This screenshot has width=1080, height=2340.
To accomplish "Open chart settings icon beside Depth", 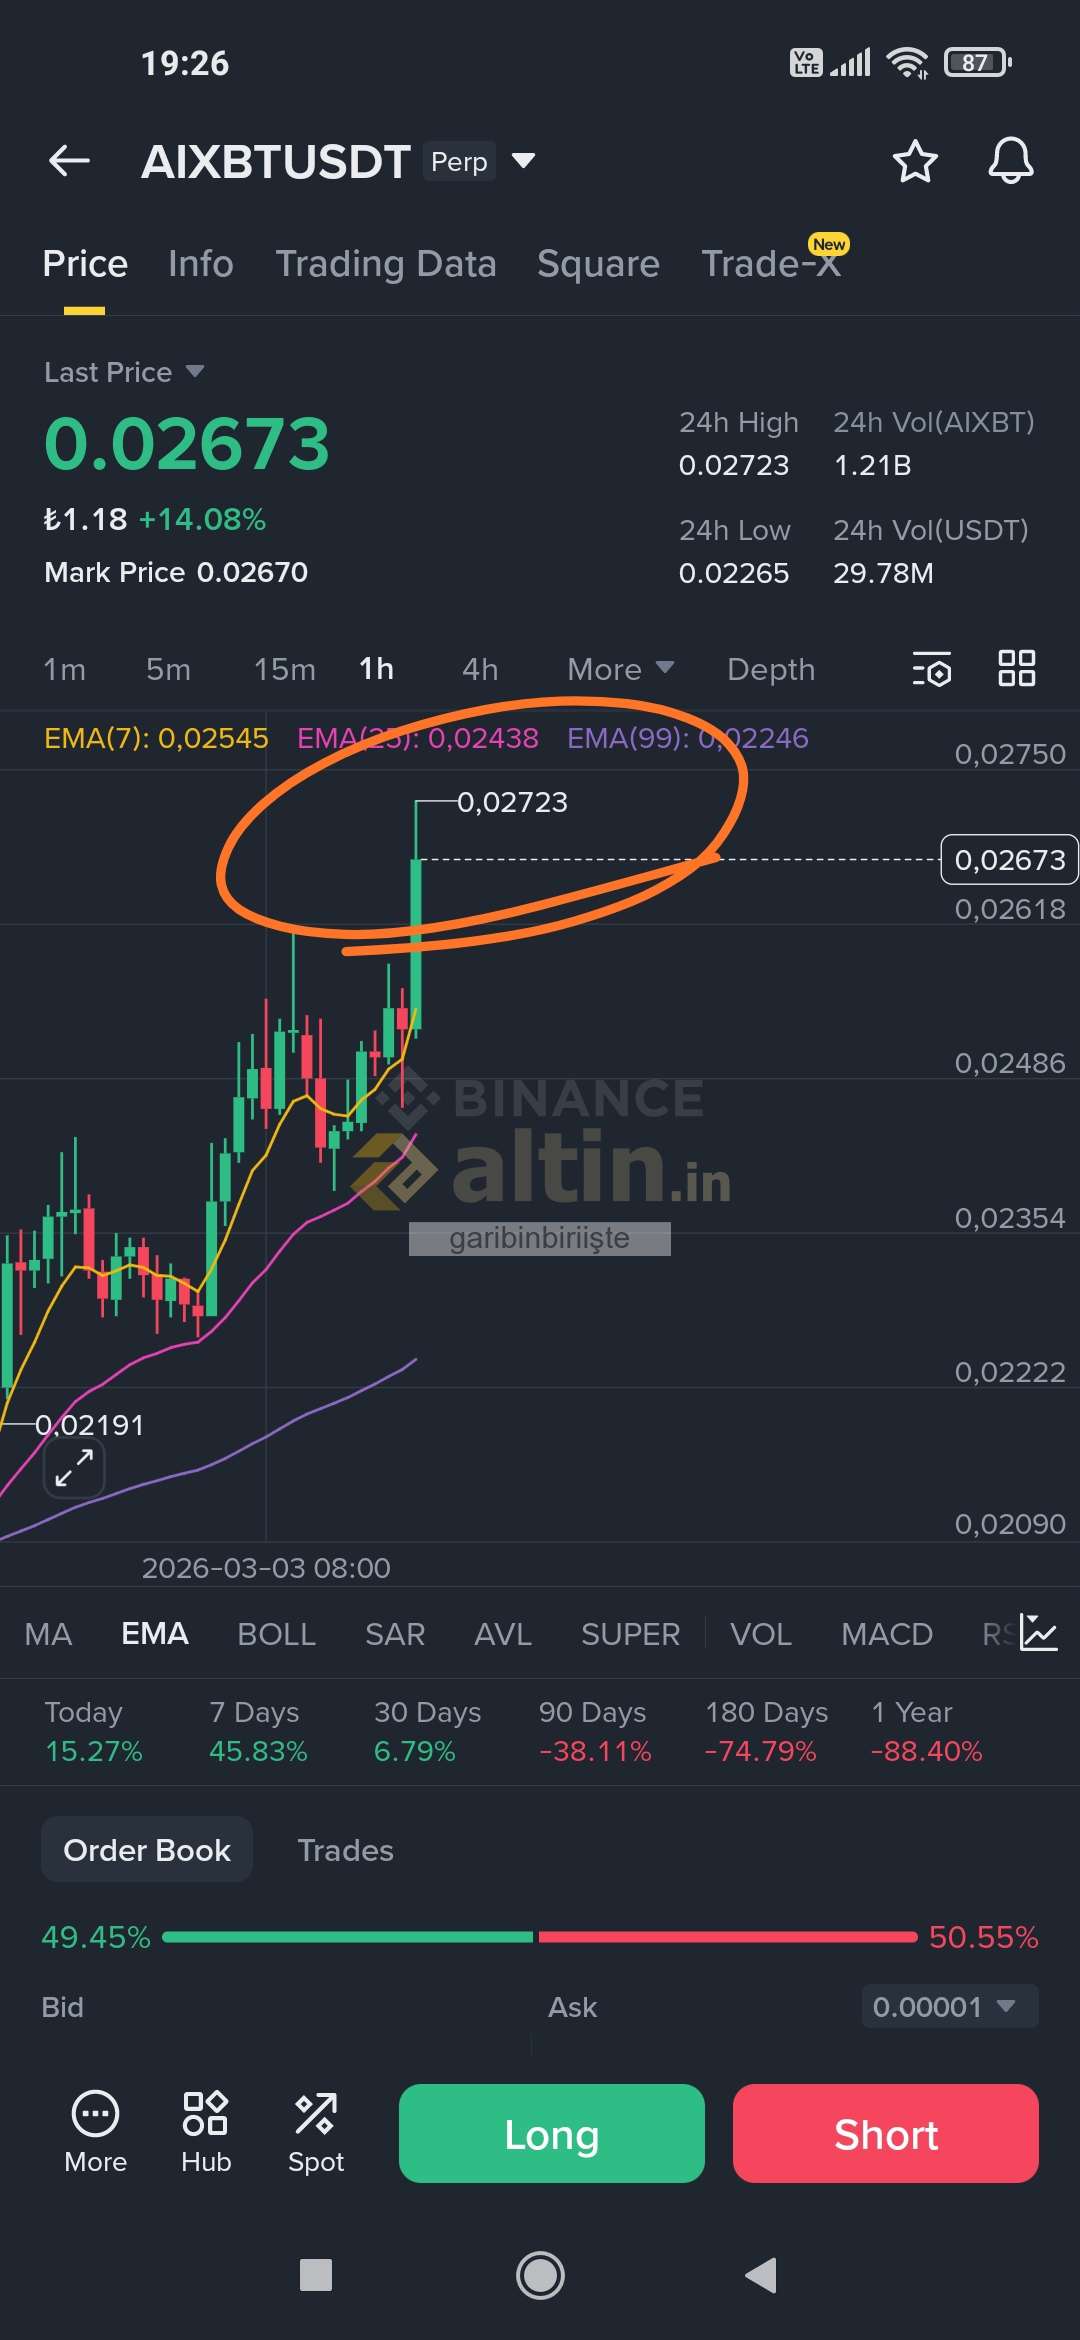I will point(931,669).
